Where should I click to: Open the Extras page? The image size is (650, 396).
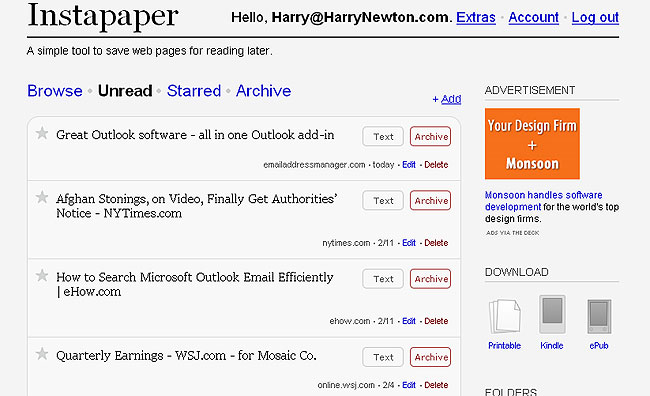coord(476,17)
